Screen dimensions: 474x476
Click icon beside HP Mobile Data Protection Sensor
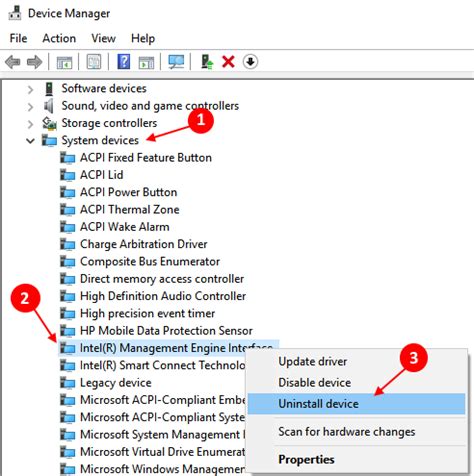(68, 331)
